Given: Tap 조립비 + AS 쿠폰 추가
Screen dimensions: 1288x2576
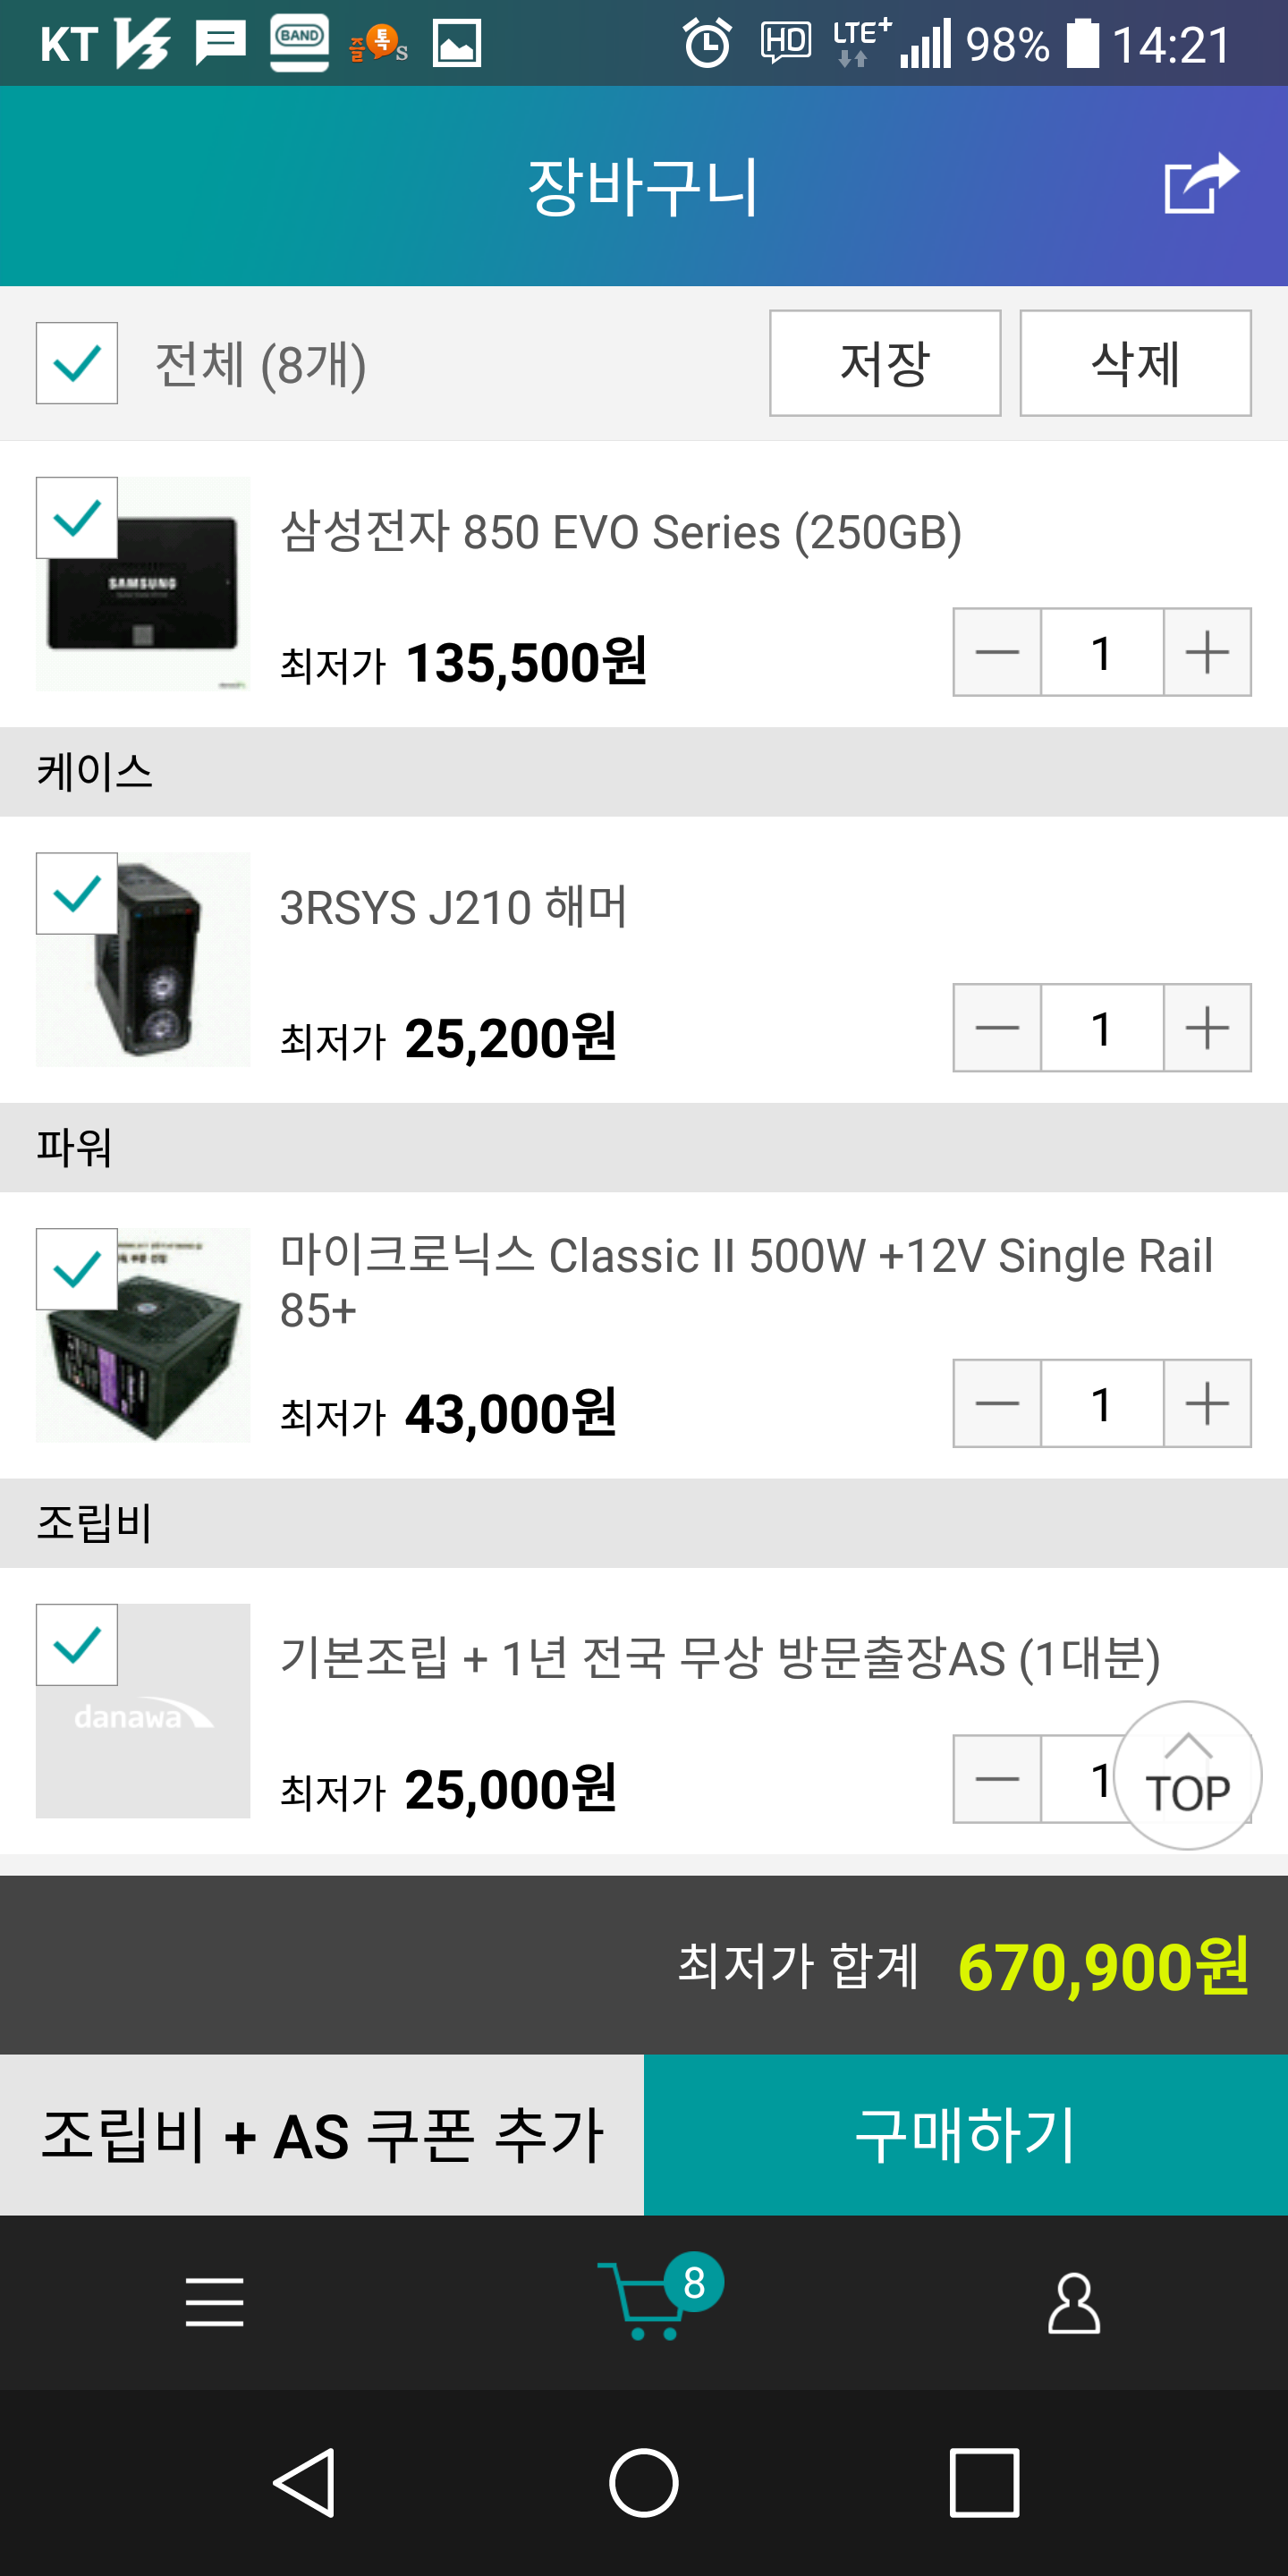Looking at the screenshot, I should [x=322, y=2135].
